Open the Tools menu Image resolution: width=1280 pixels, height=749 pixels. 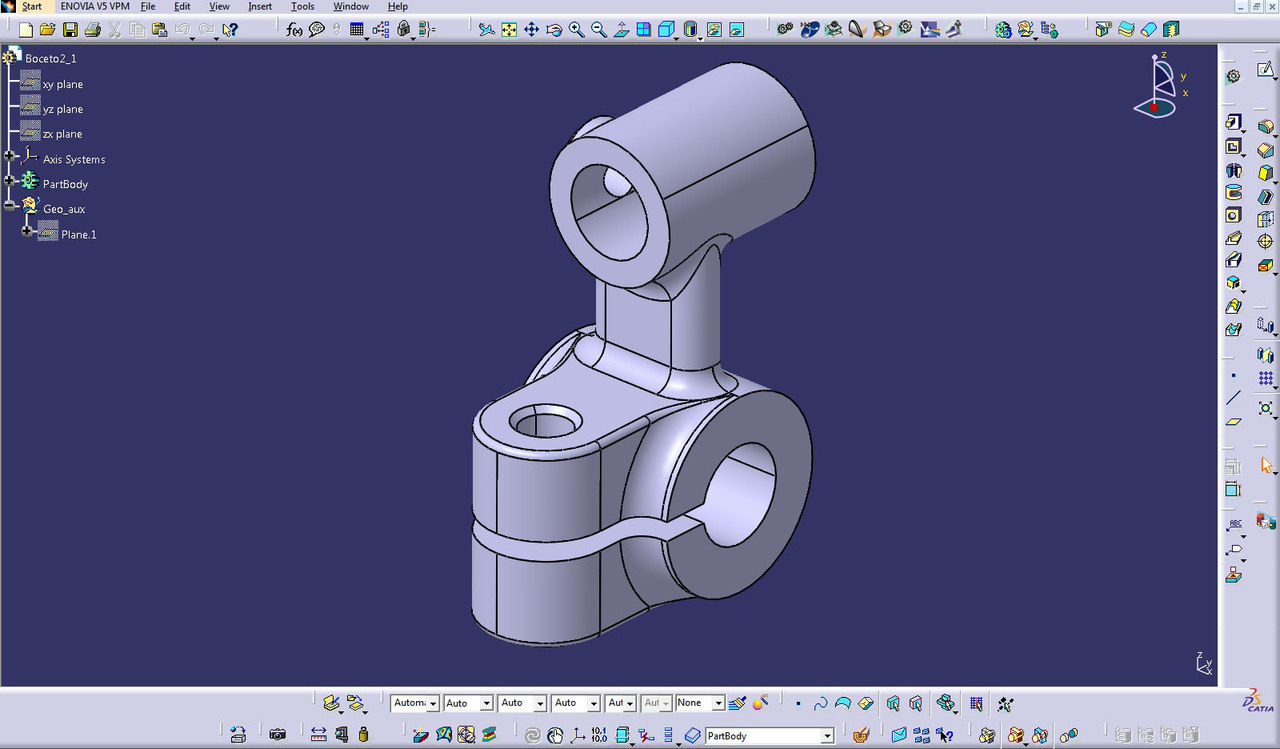(302, 7)
